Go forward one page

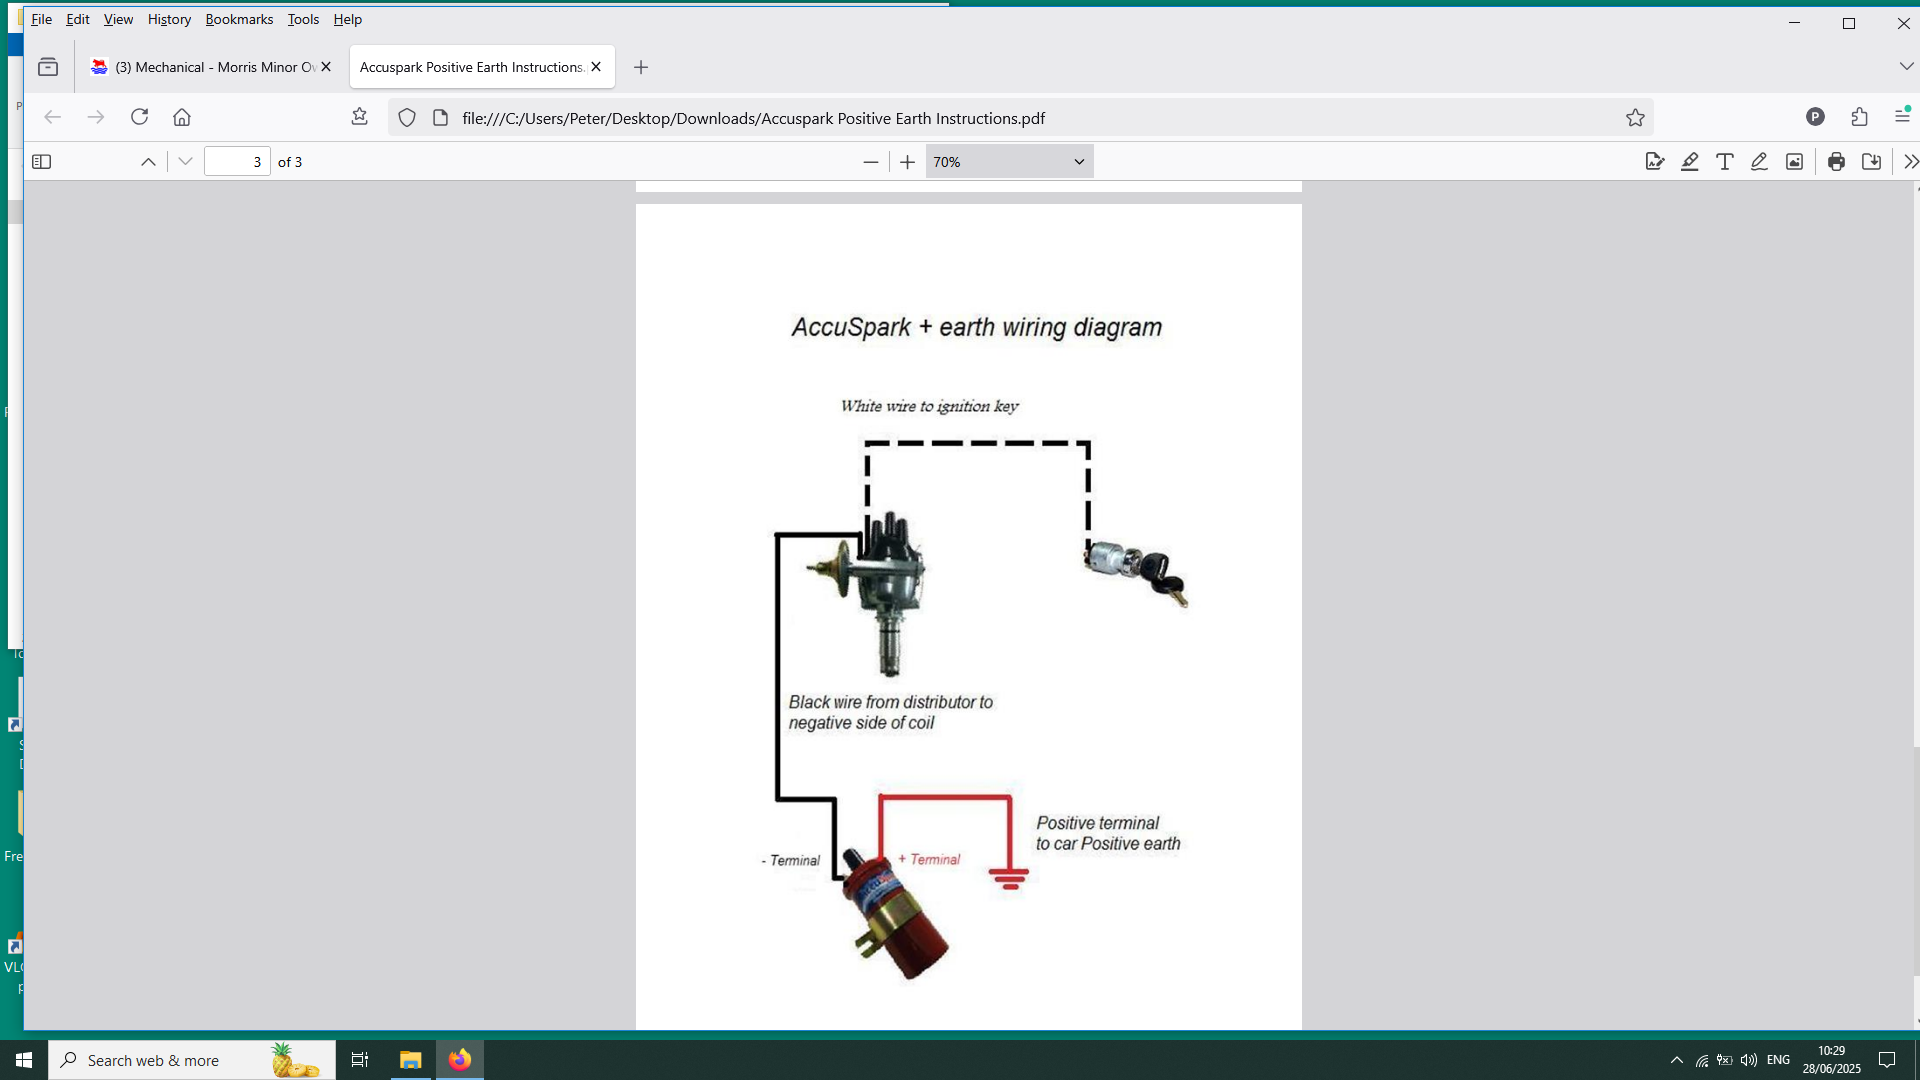pyautogui.click(x=96, y=117)
